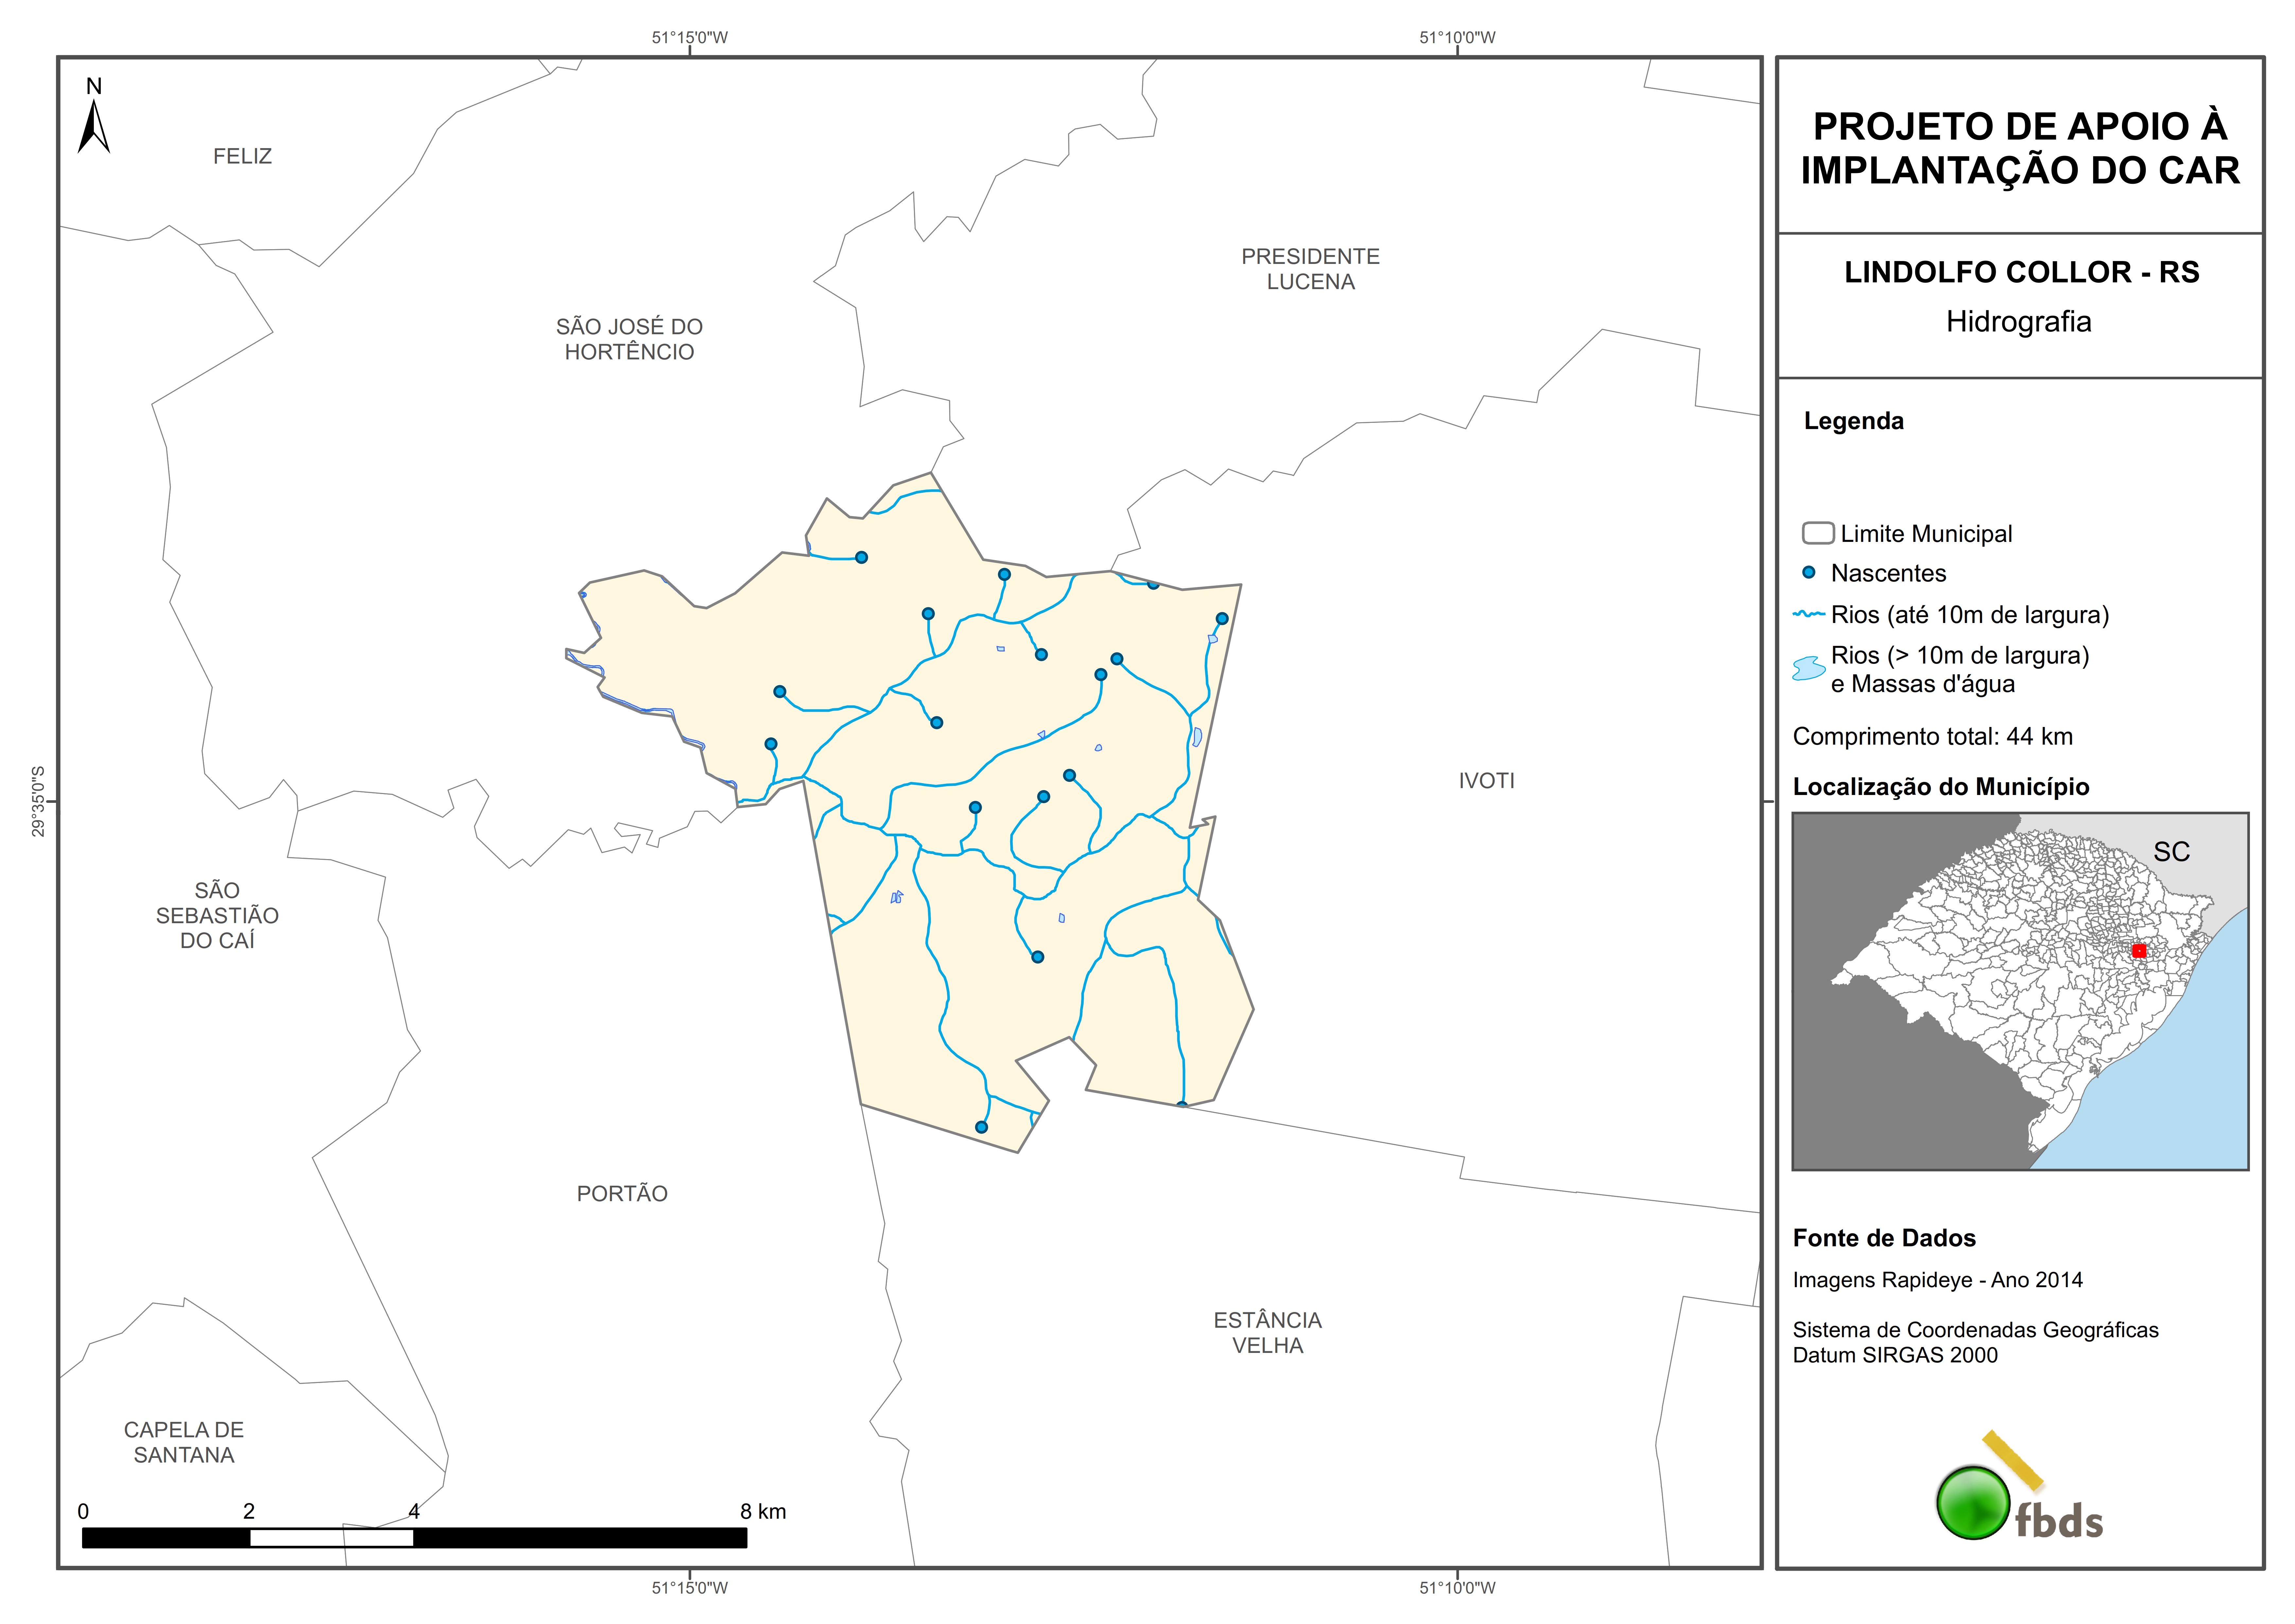The width and height of the screenshot is (2295, 1624).
Task: Click the SÃO JOSÉ DO HORTÊNCIO label
Action: coord(629,339)
